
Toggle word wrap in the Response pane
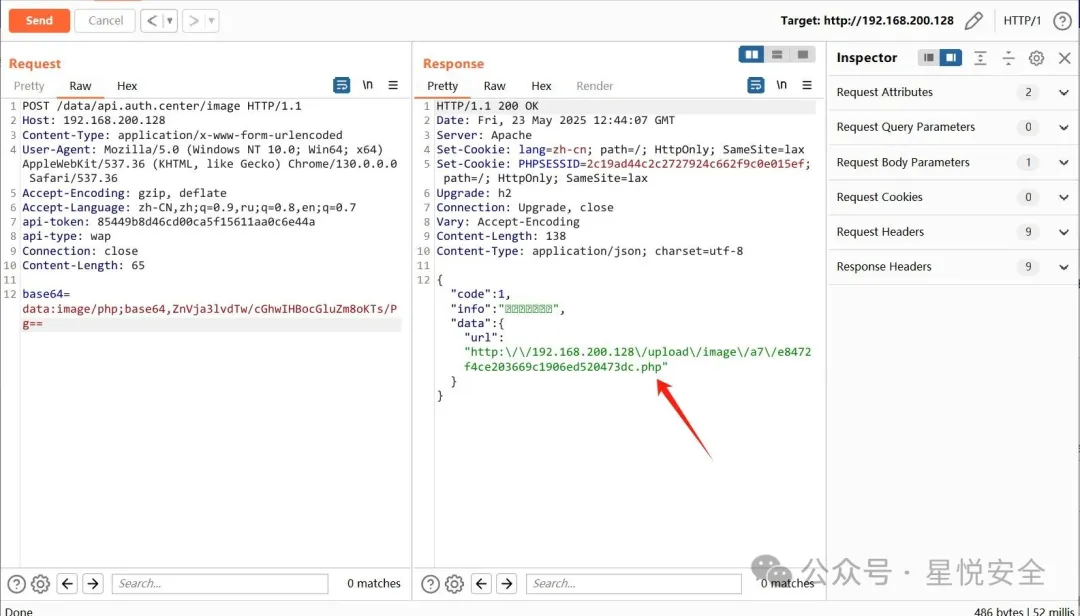tap(756, 85)
